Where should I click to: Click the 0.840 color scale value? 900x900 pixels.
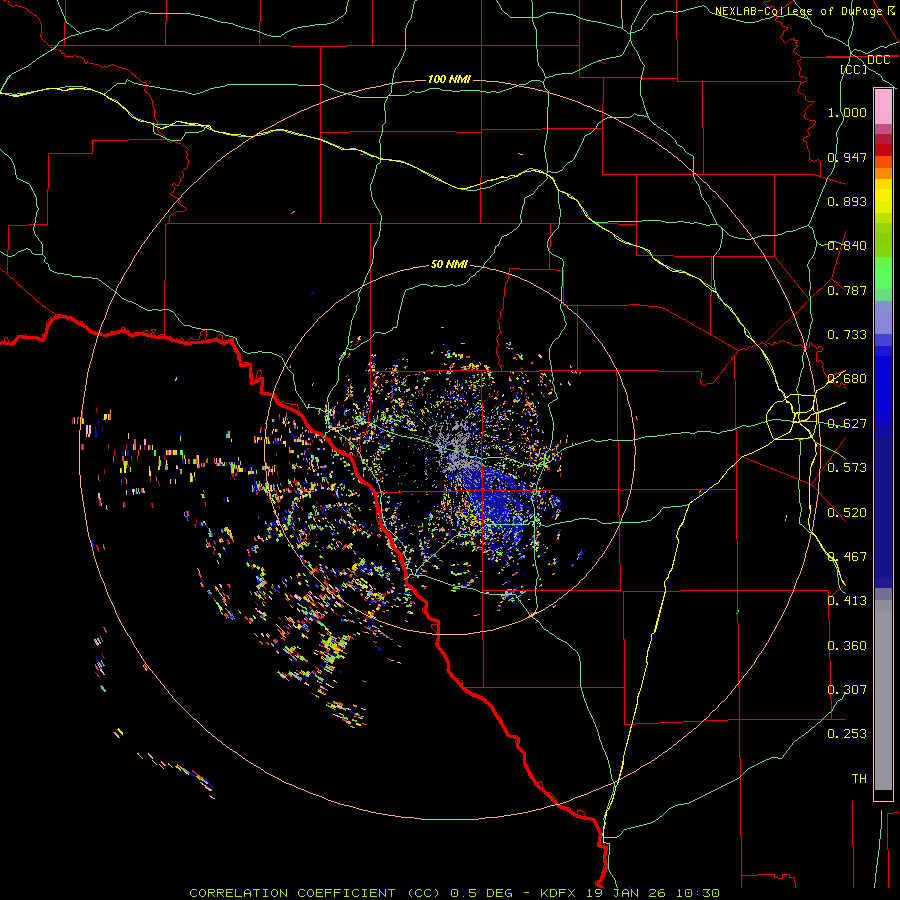[847, 246]
